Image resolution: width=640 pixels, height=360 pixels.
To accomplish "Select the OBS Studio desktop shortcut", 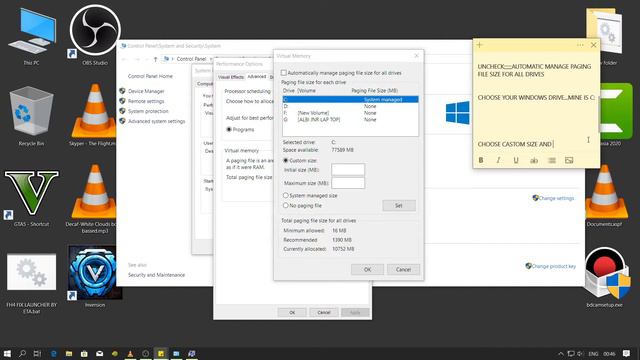I will point(95,35).
